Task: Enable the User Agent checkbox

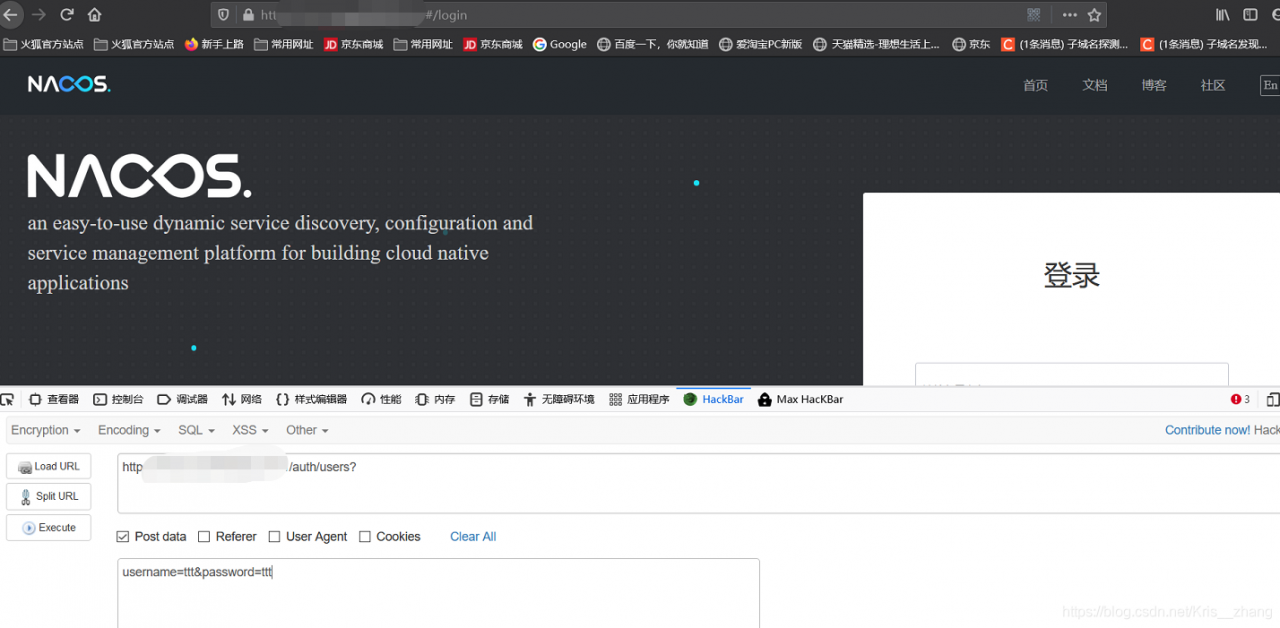Action: [274, 537]
